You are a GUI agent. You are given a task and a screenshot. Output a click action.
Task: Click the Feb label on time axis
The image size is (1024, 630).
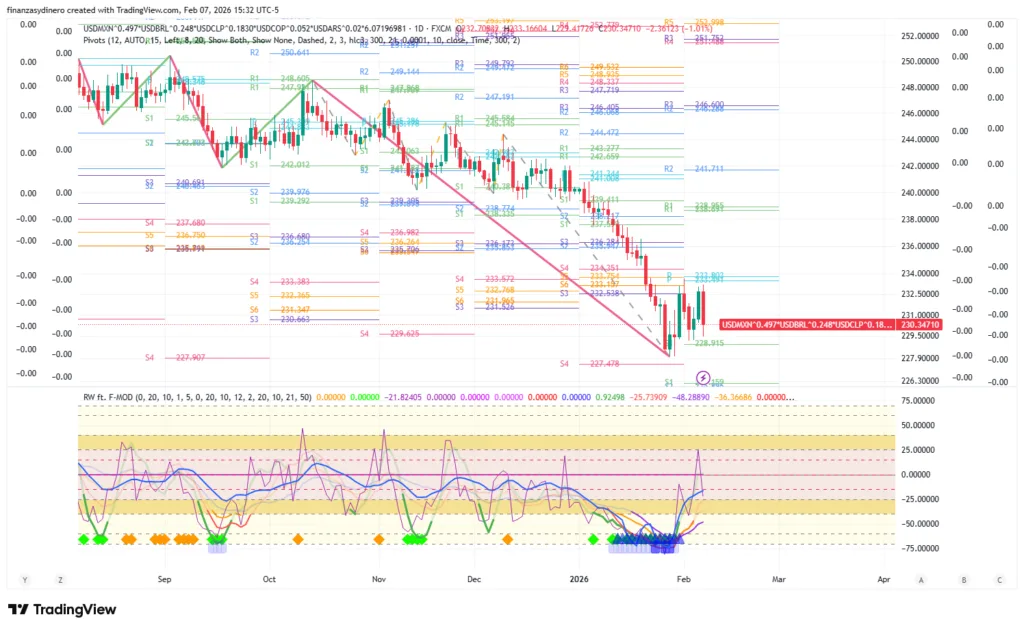click(x=683, y=579)
